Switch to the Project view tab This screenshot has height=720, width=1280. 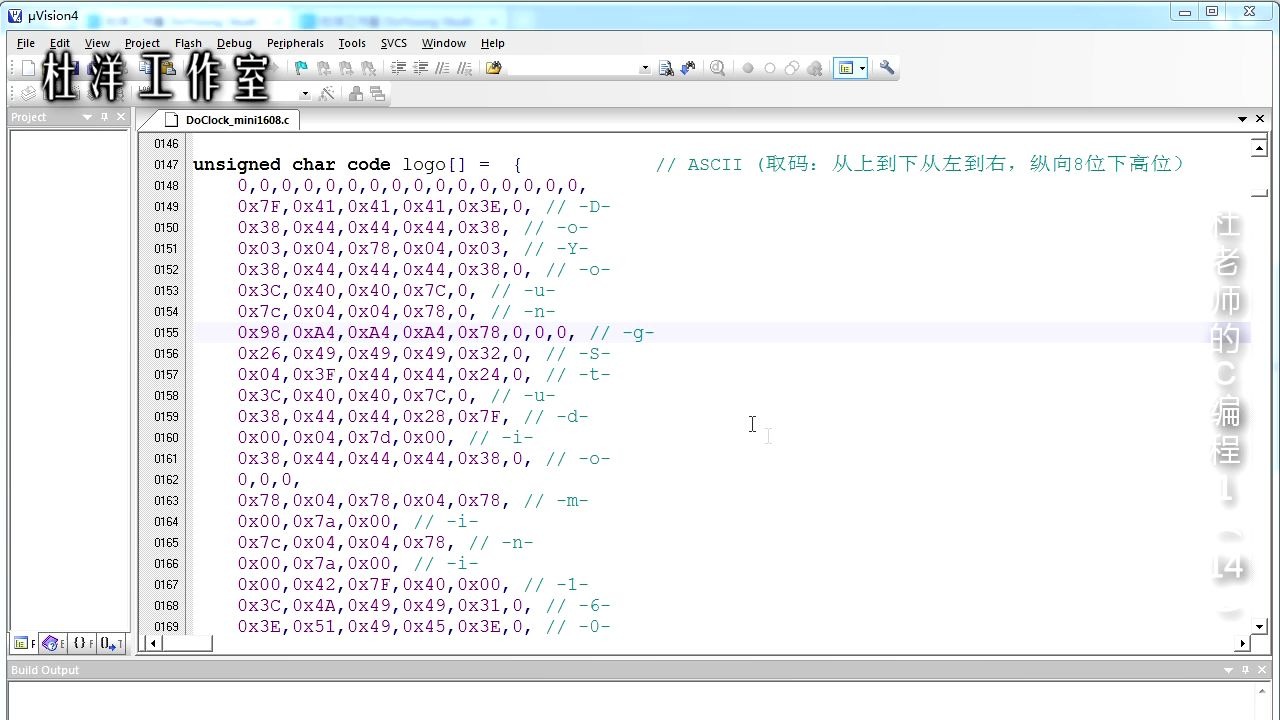[24, 643]
